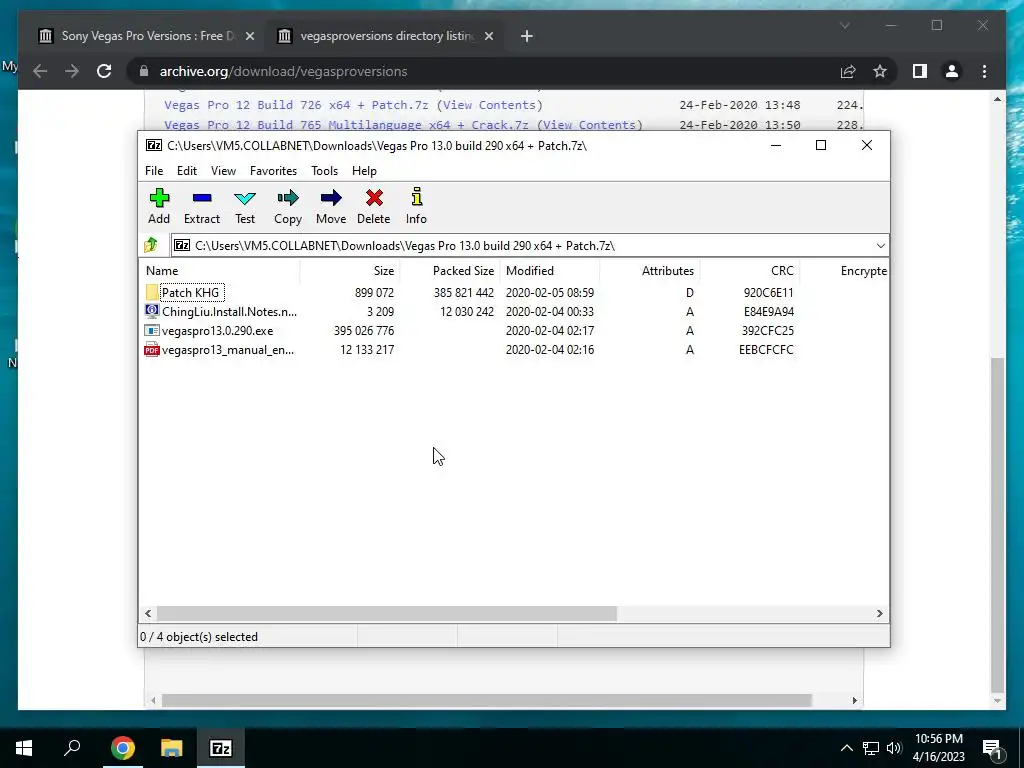Open Chrome tab search chevron

[844, 25]
